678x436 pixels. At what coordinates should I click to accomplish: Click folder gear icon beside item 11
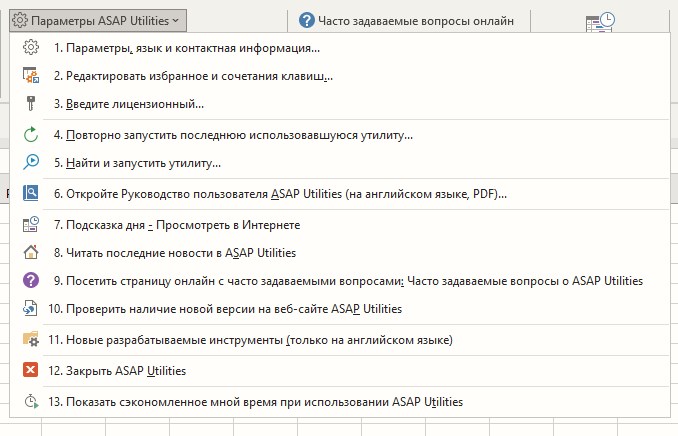(31, 339)
